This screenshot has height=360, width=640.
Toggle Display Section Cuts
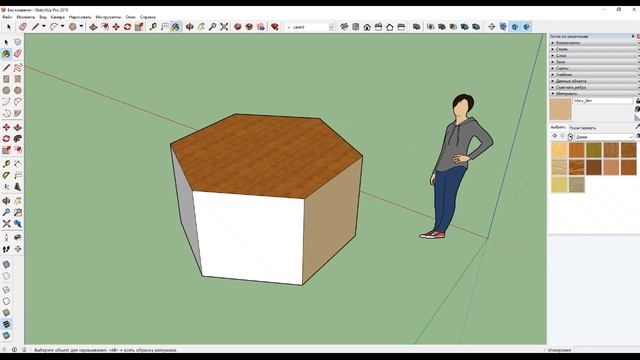point(515,27)
